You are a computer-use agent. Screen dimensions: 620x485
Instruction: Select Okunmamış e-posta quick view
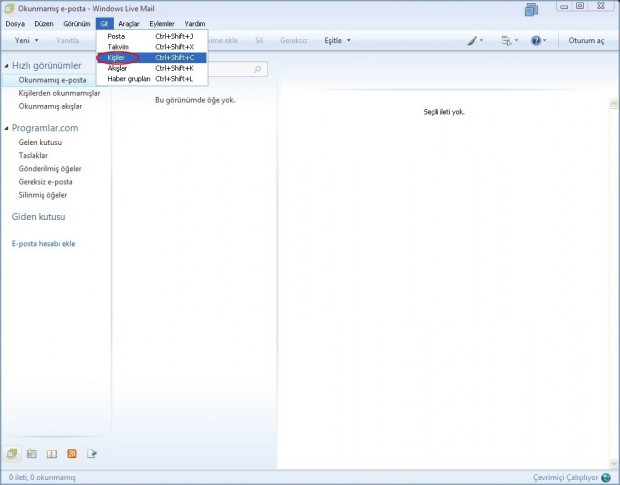(52, 80)
